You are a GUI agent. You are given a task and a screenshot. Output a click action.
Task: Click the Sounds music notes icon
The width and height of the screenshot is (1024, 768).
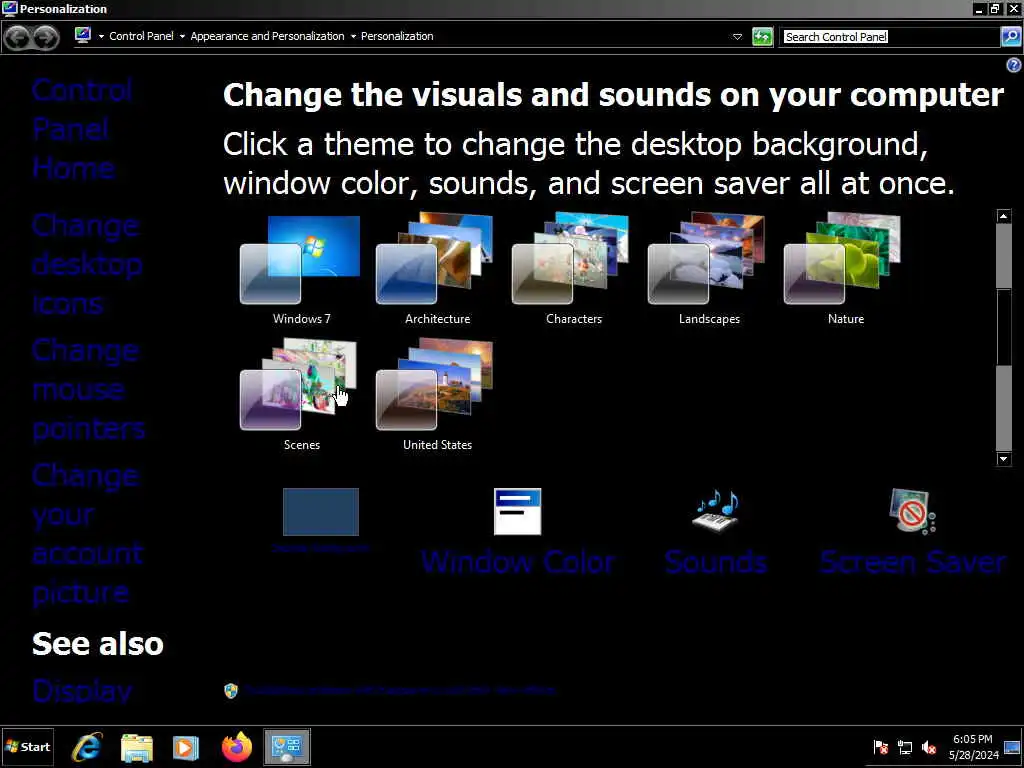click(716, 511)
